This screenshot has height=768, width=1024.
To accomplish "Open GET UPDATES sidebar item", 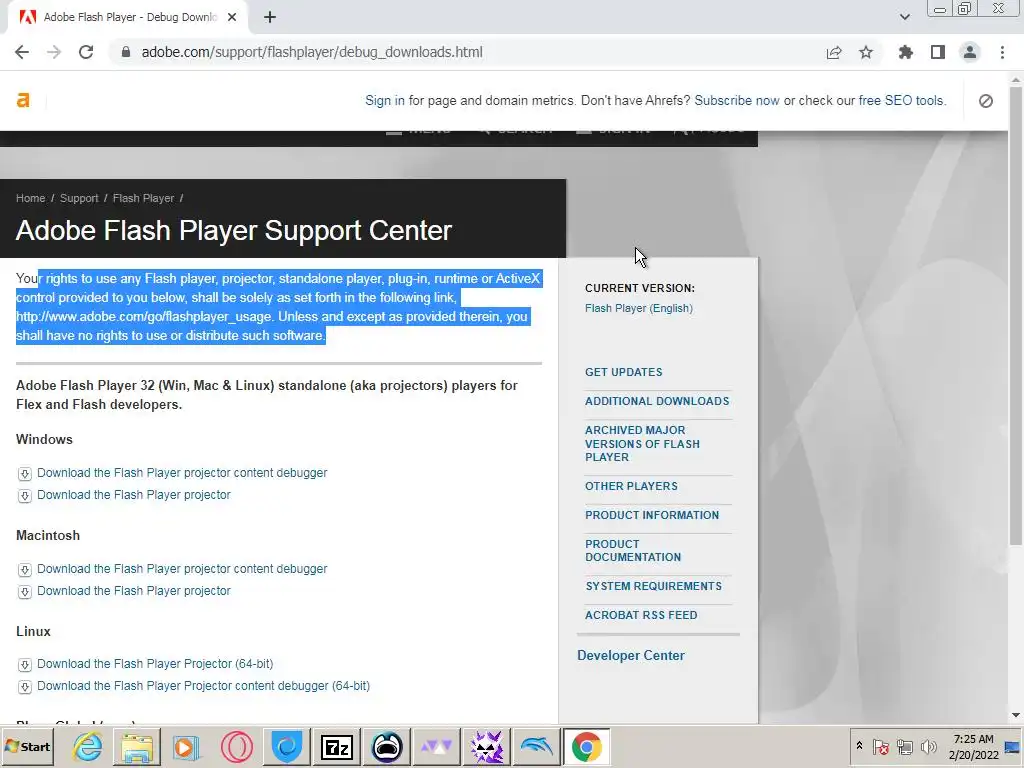I will (x=624, y=372).
